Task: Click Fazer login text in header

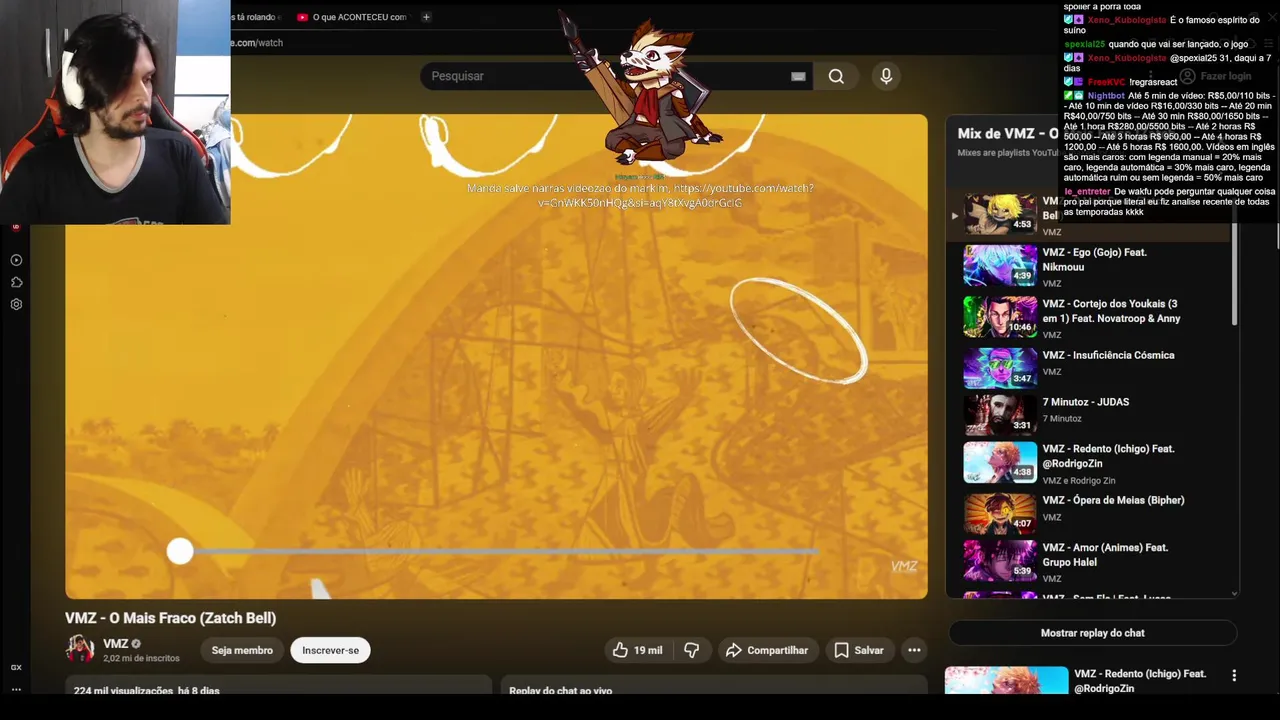Action: click(1225, 76)
